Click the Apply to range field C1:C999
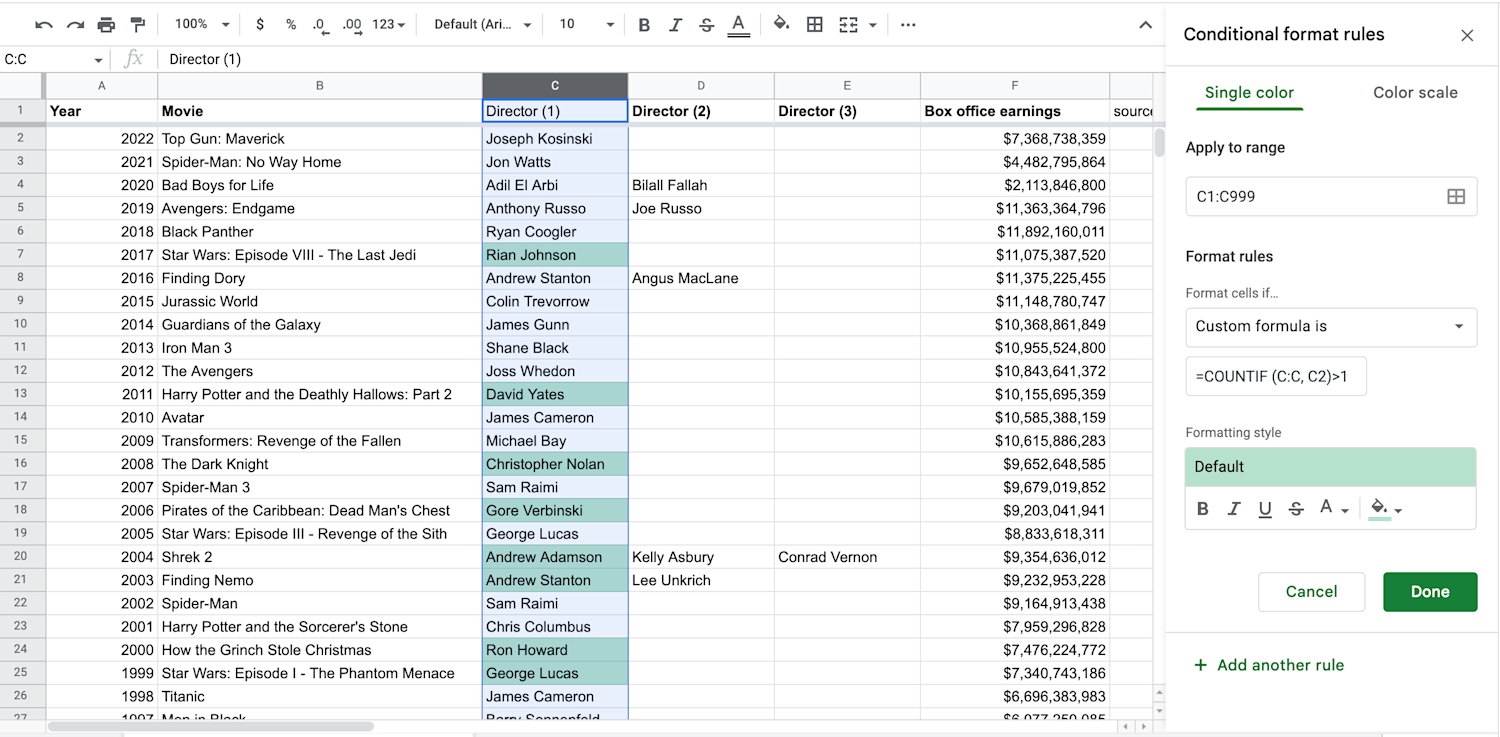The height and width of the screenshot is (737, 1500). point(1331,197)
